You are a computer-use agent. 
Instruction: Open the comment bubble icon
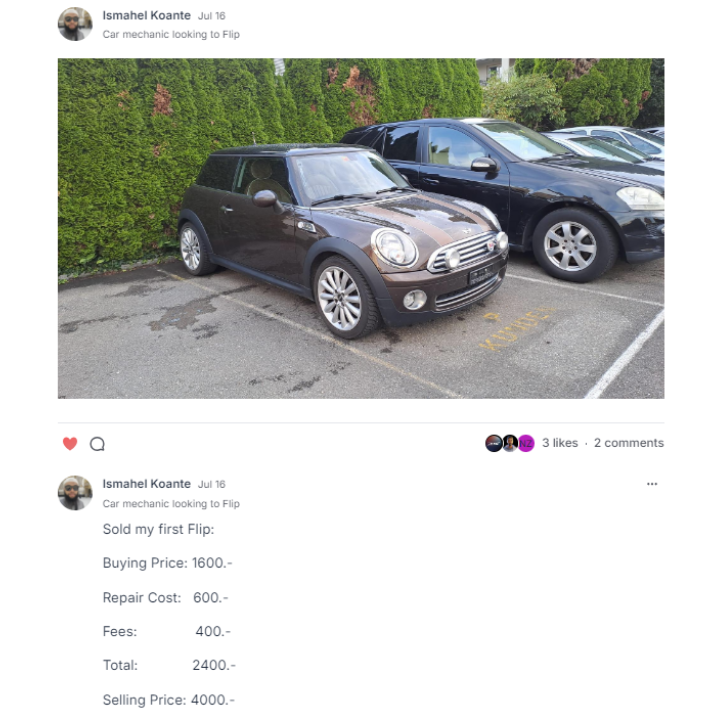pos(97,444)
